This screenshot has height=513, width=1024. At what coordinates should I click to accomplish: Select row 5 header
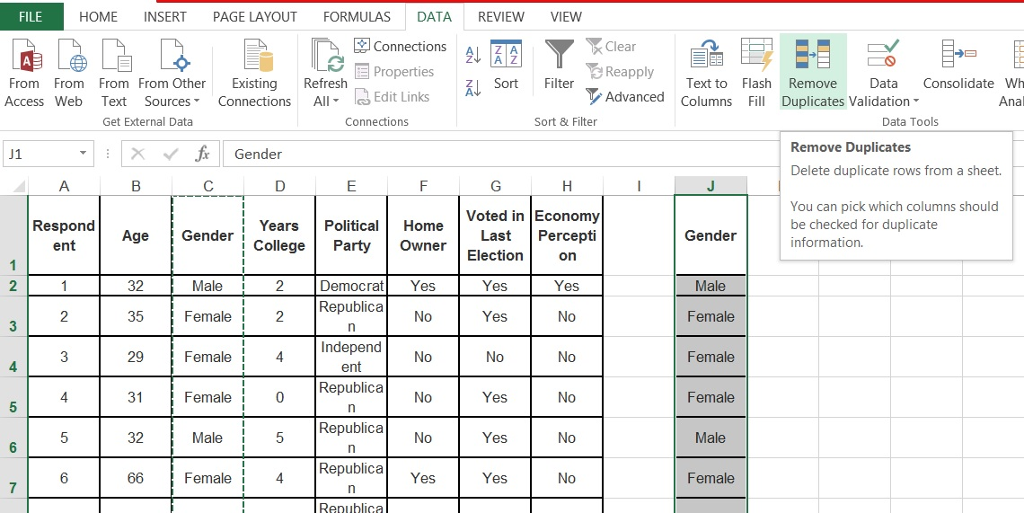point(14,397)
